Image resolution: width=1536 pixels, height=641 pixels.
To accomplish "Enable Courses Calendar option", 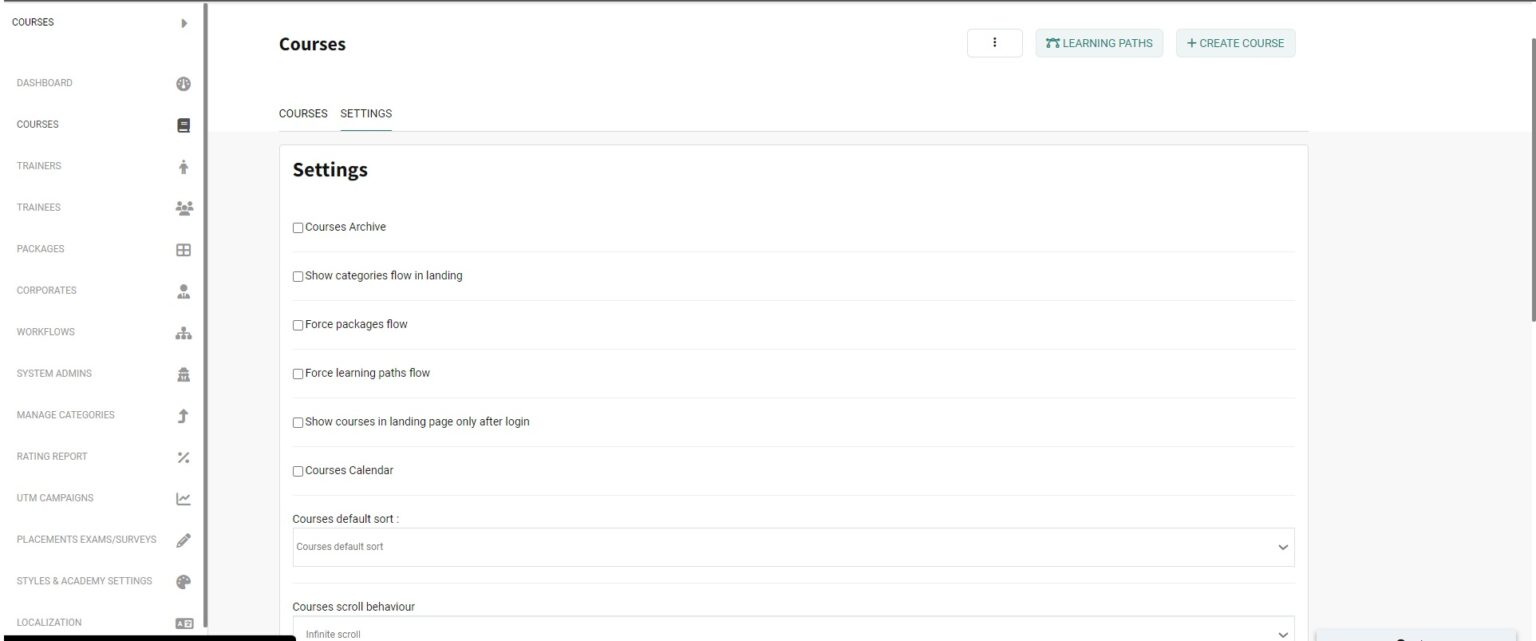I will click(296, 470).
